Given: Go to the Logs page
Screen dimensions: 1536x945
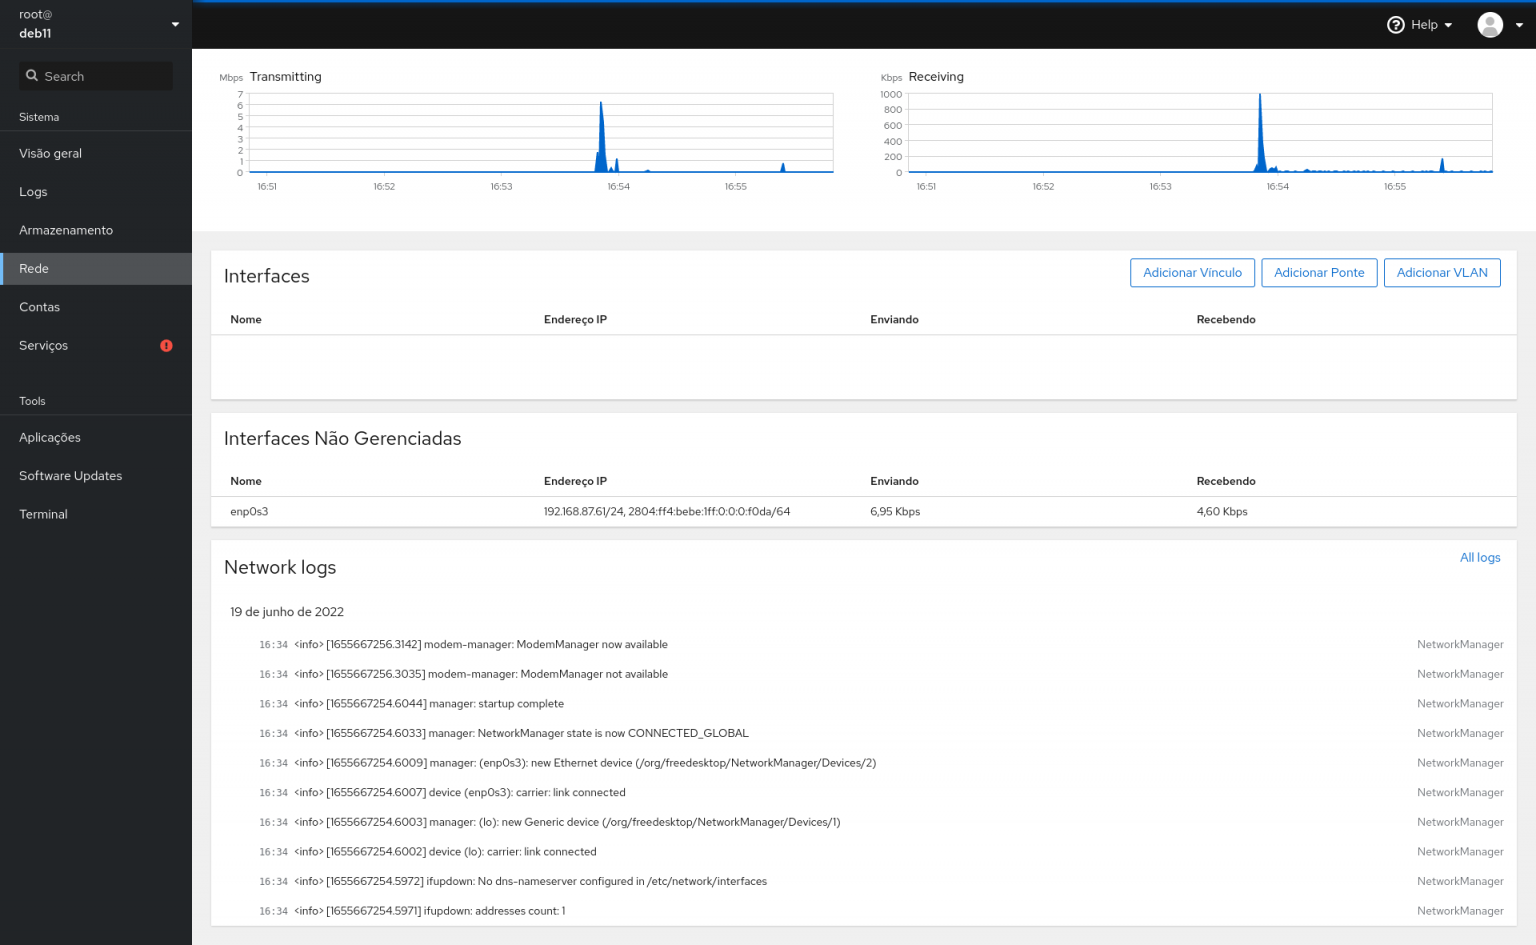Looking at the screenshot, I should coord(33,192).
